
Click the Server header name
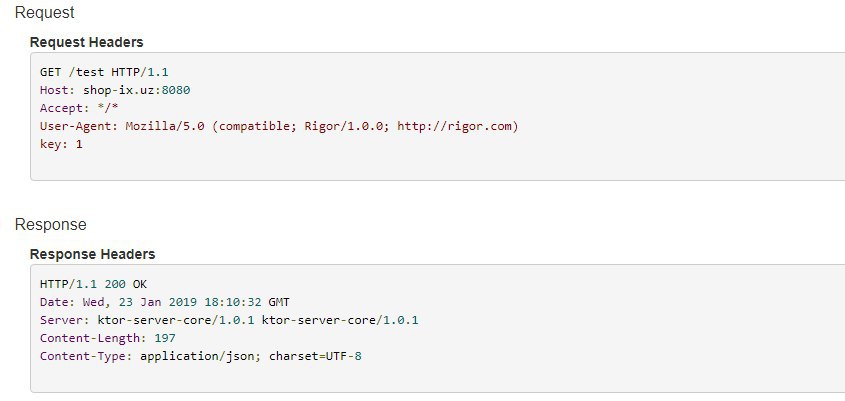pos(61,320)
